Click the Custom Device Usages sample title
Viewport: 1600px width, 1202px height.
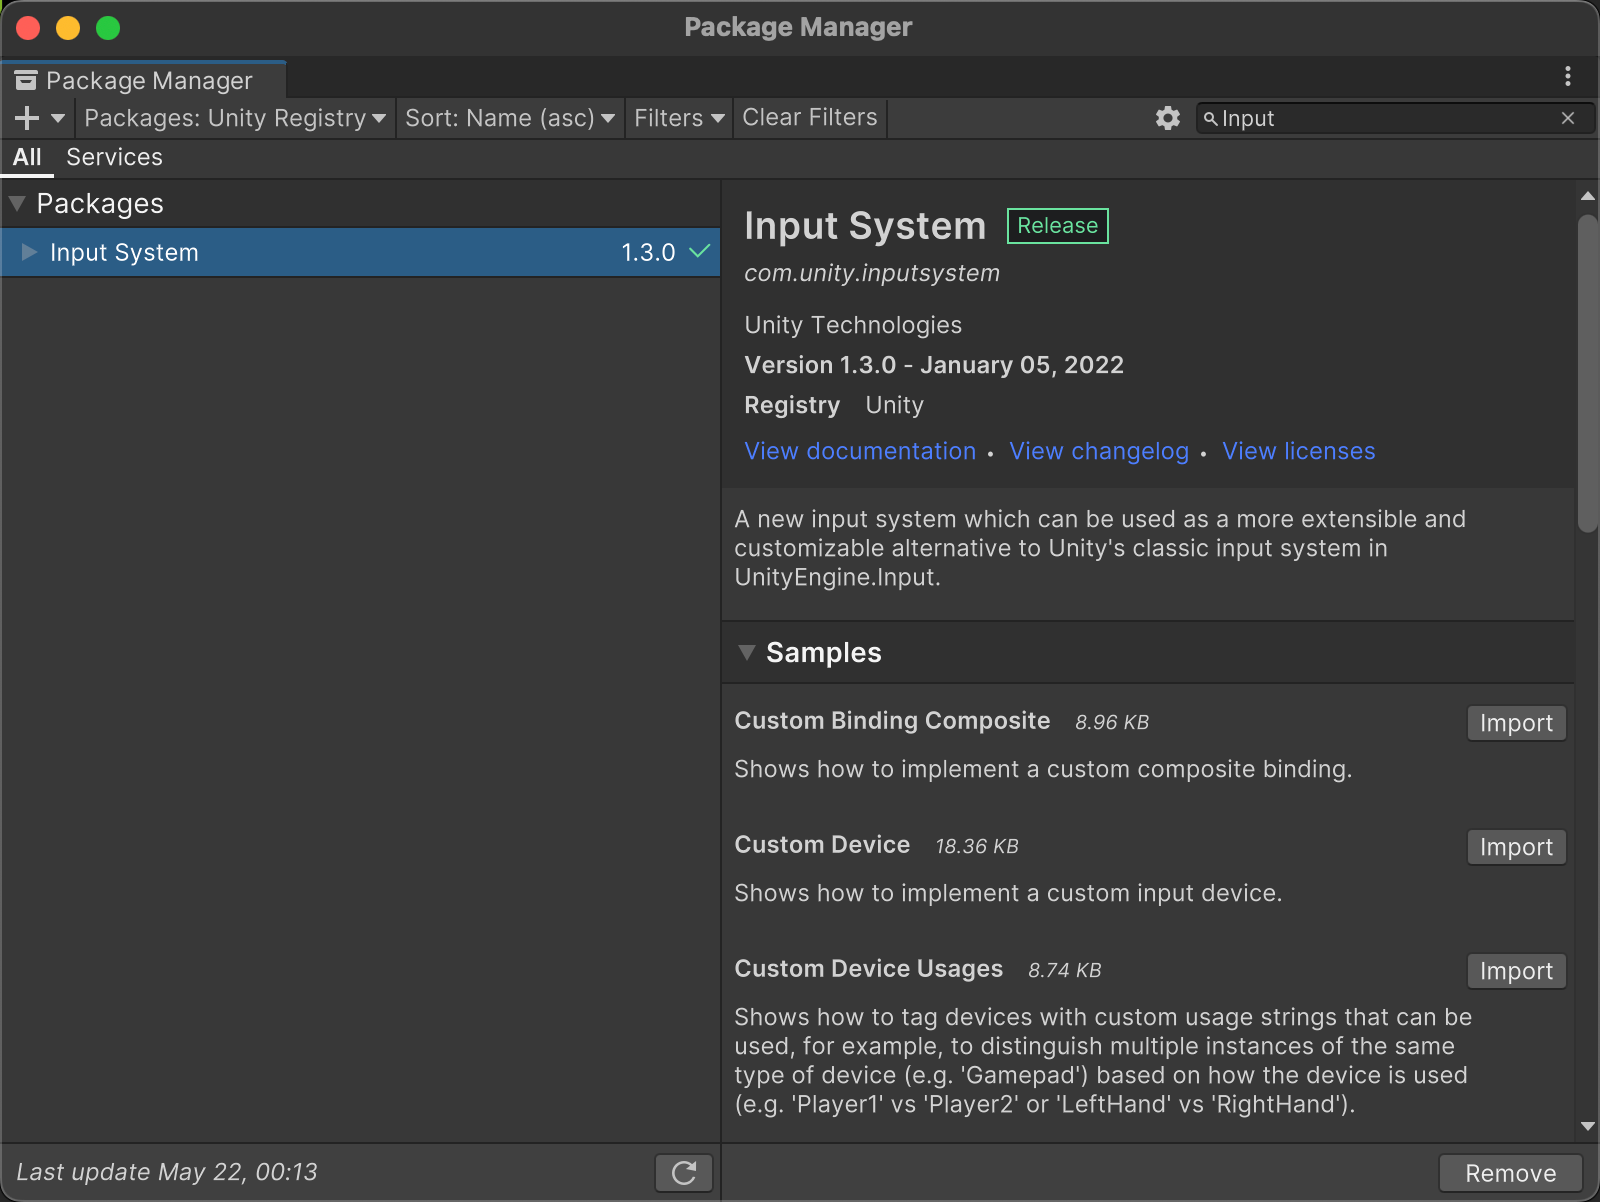(868, 969)
